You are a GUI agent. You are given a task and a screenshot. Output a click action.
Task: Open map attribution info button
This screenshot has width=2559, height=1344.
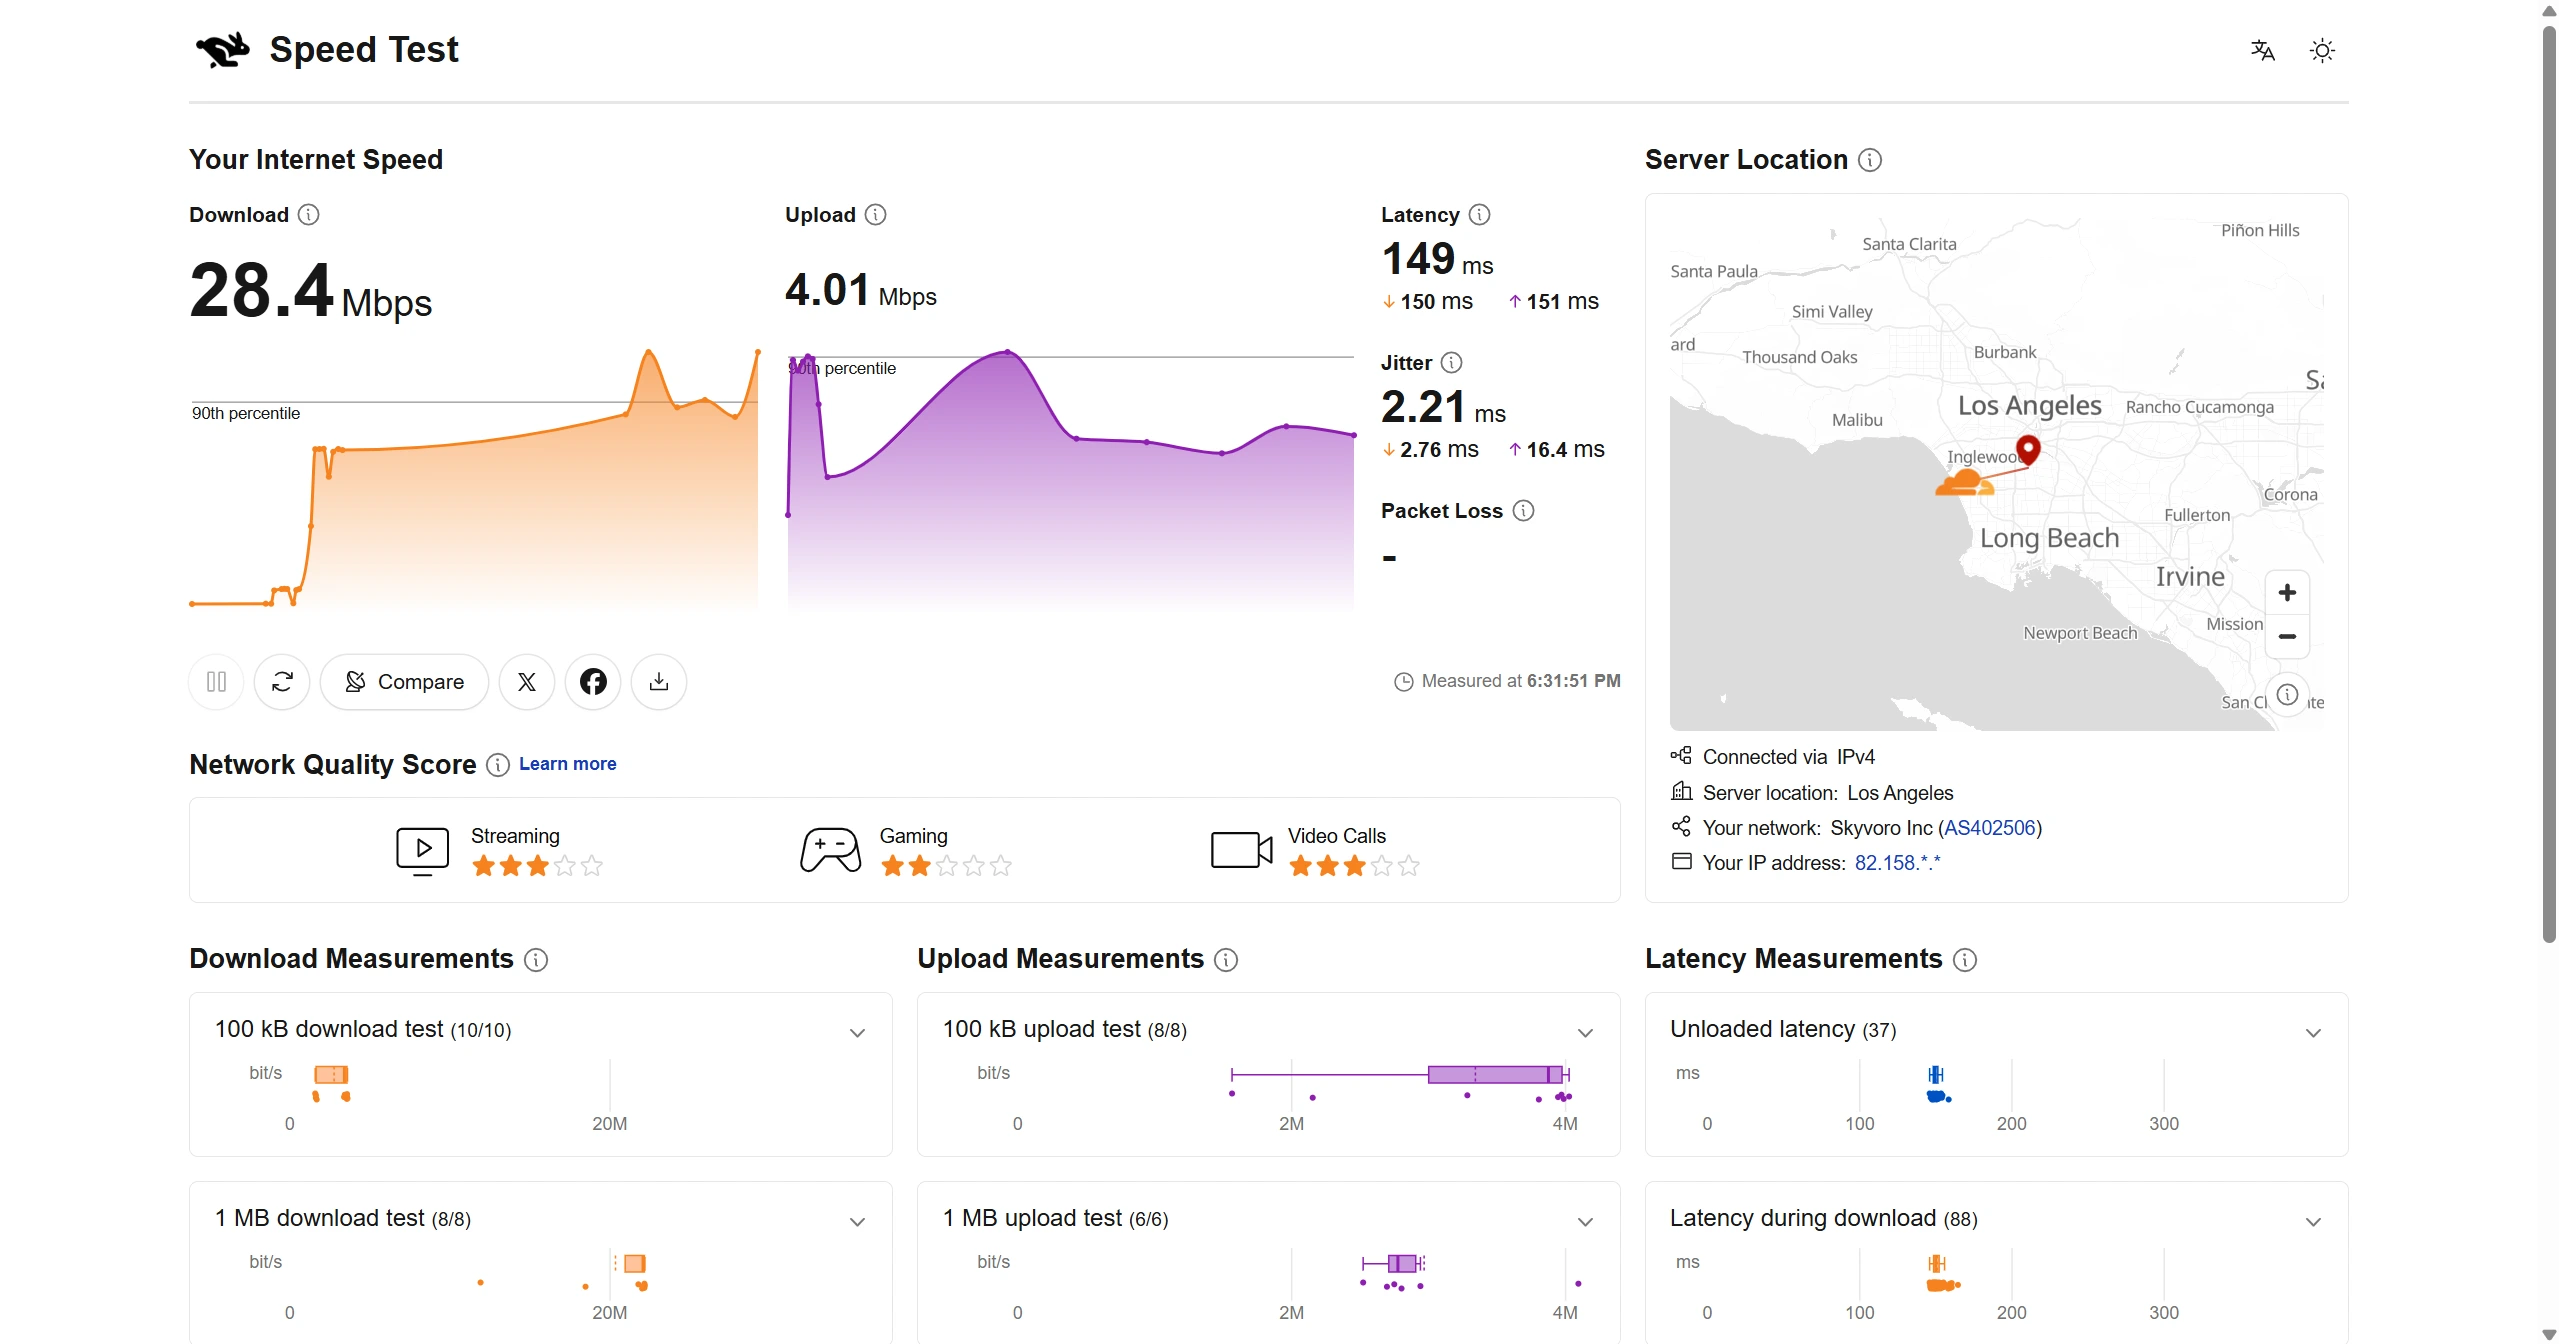coord(2287,694)
